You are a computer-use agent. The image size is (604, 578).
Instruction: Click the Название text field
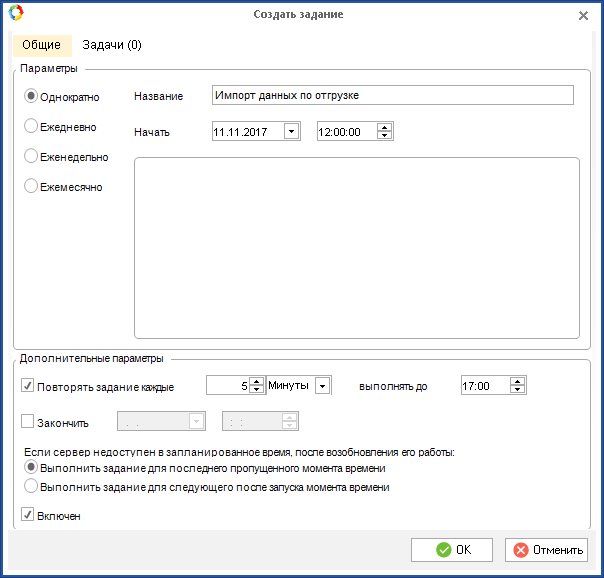point(392,95)
